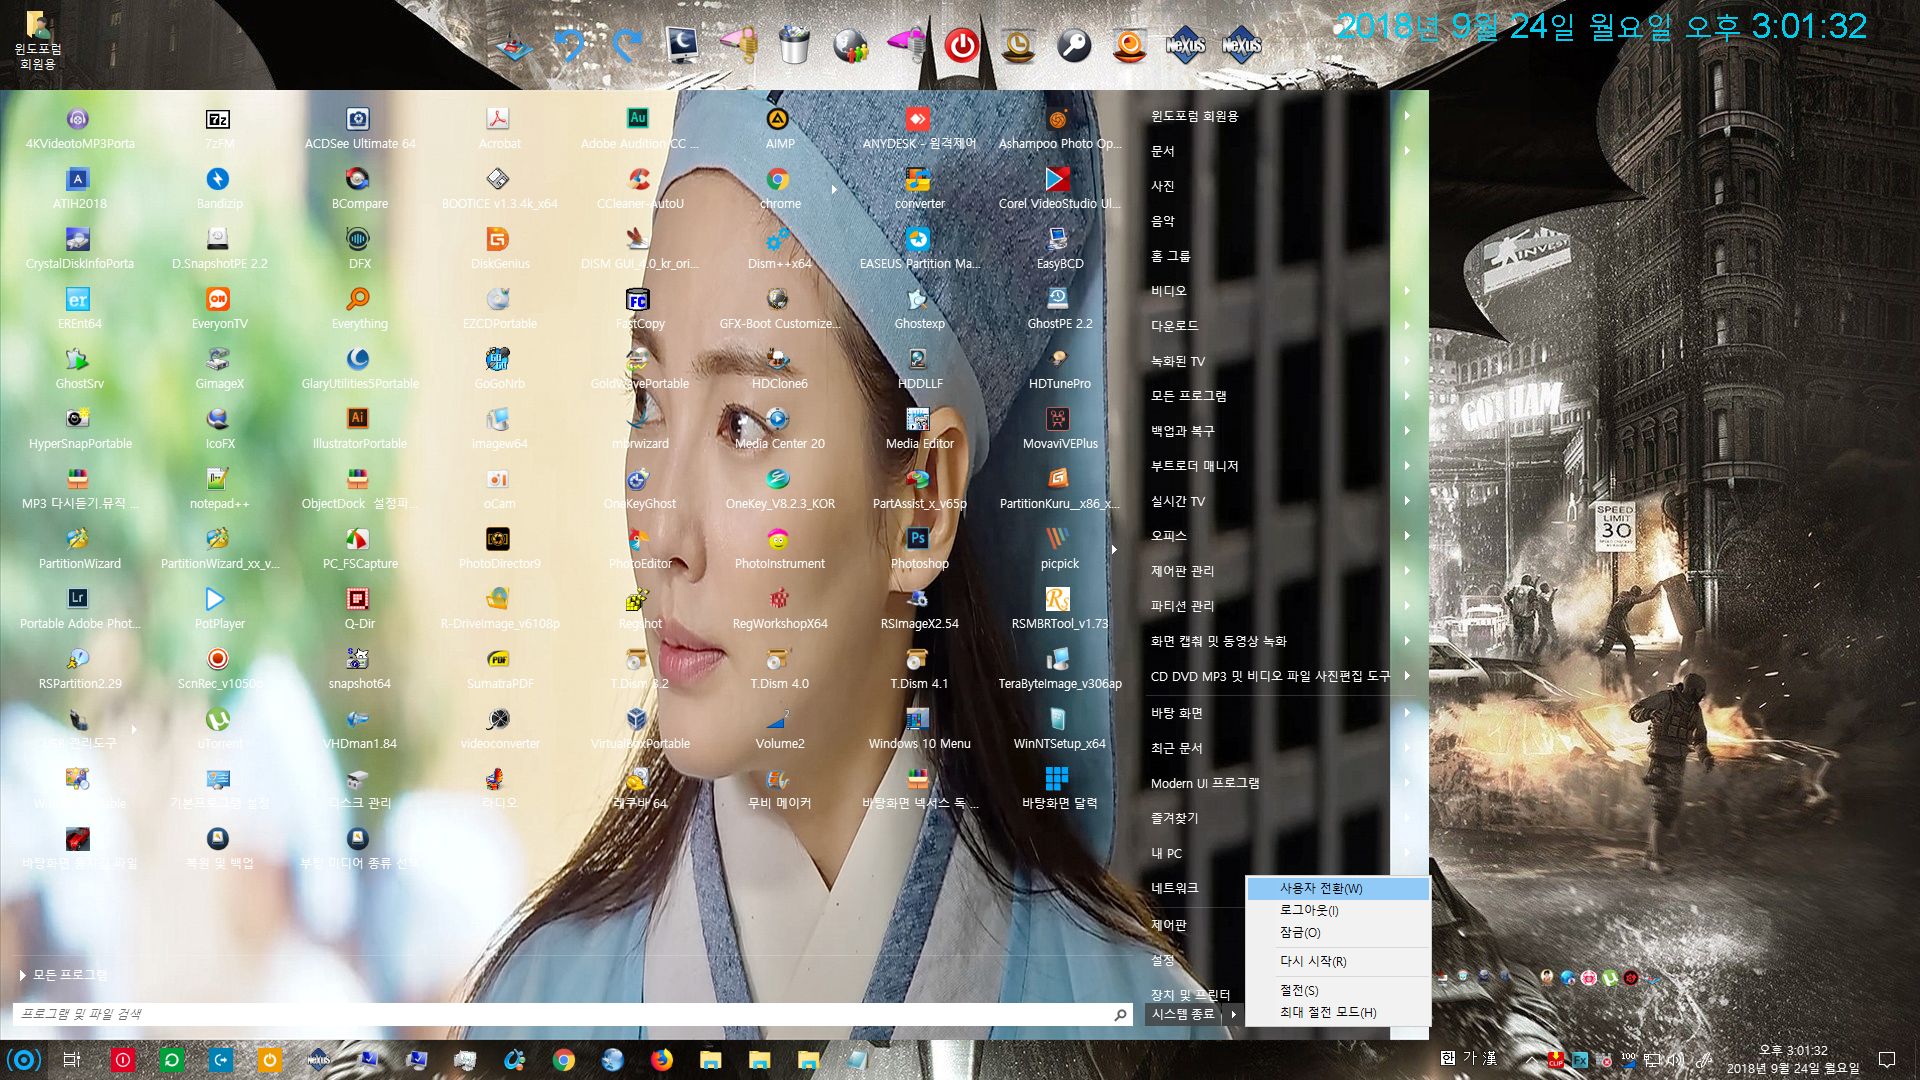Expand the 제어판 관리 submenu arrow
The image size is (1920, 1080).
click(x=1407, y=571)
